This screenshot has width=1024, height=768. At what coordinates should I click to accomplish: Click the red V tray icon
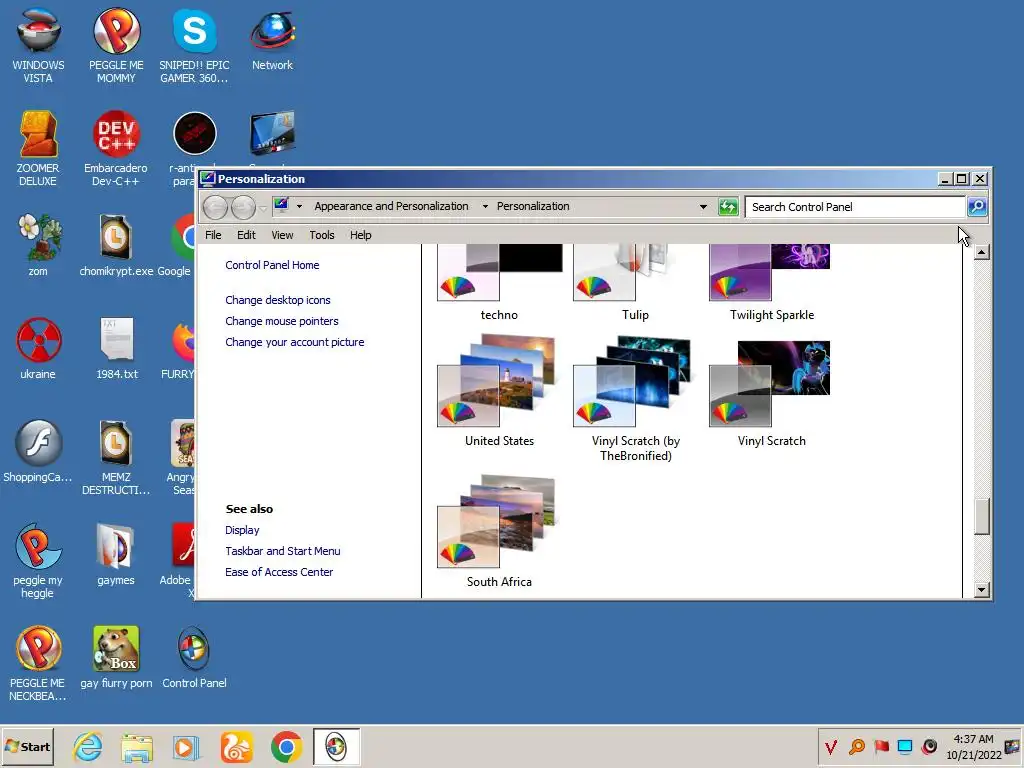[x=831, y=746]
